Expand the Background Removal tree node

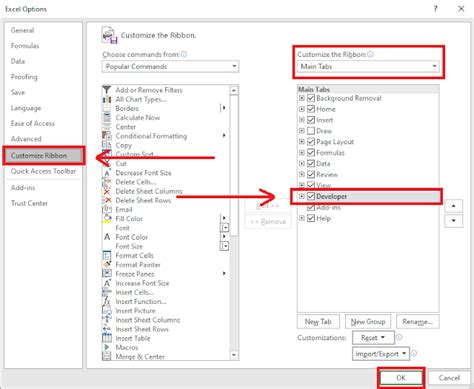pyautogui.click(x=301, y=98)
